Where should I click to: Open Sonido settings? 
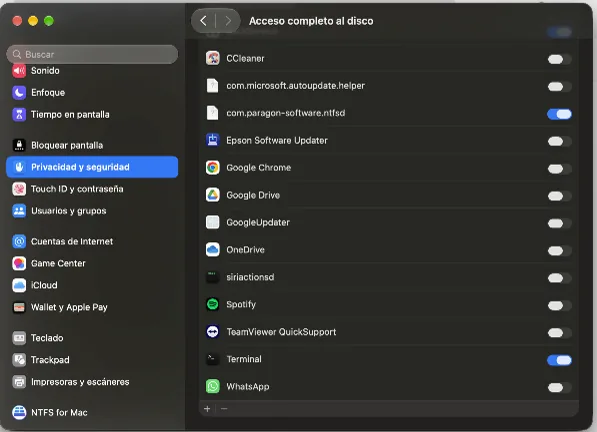click(92, 71)
